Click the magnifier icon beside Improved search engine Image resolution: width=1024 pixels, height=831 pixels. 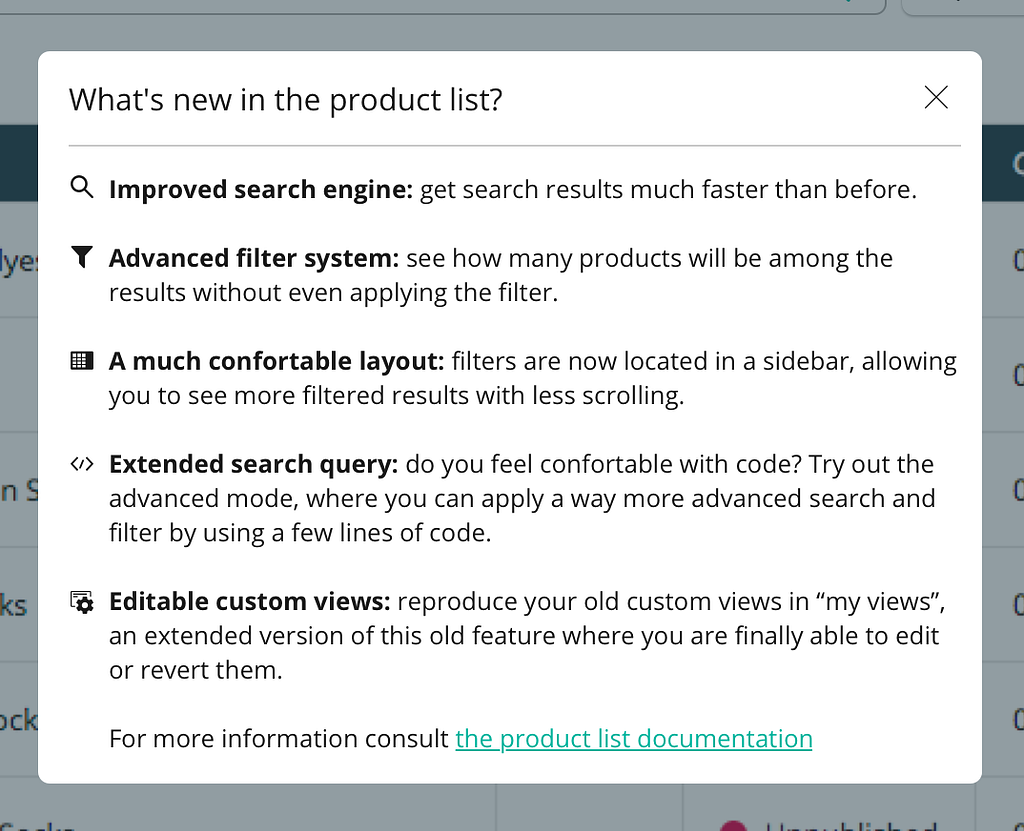tap(82, 187)
